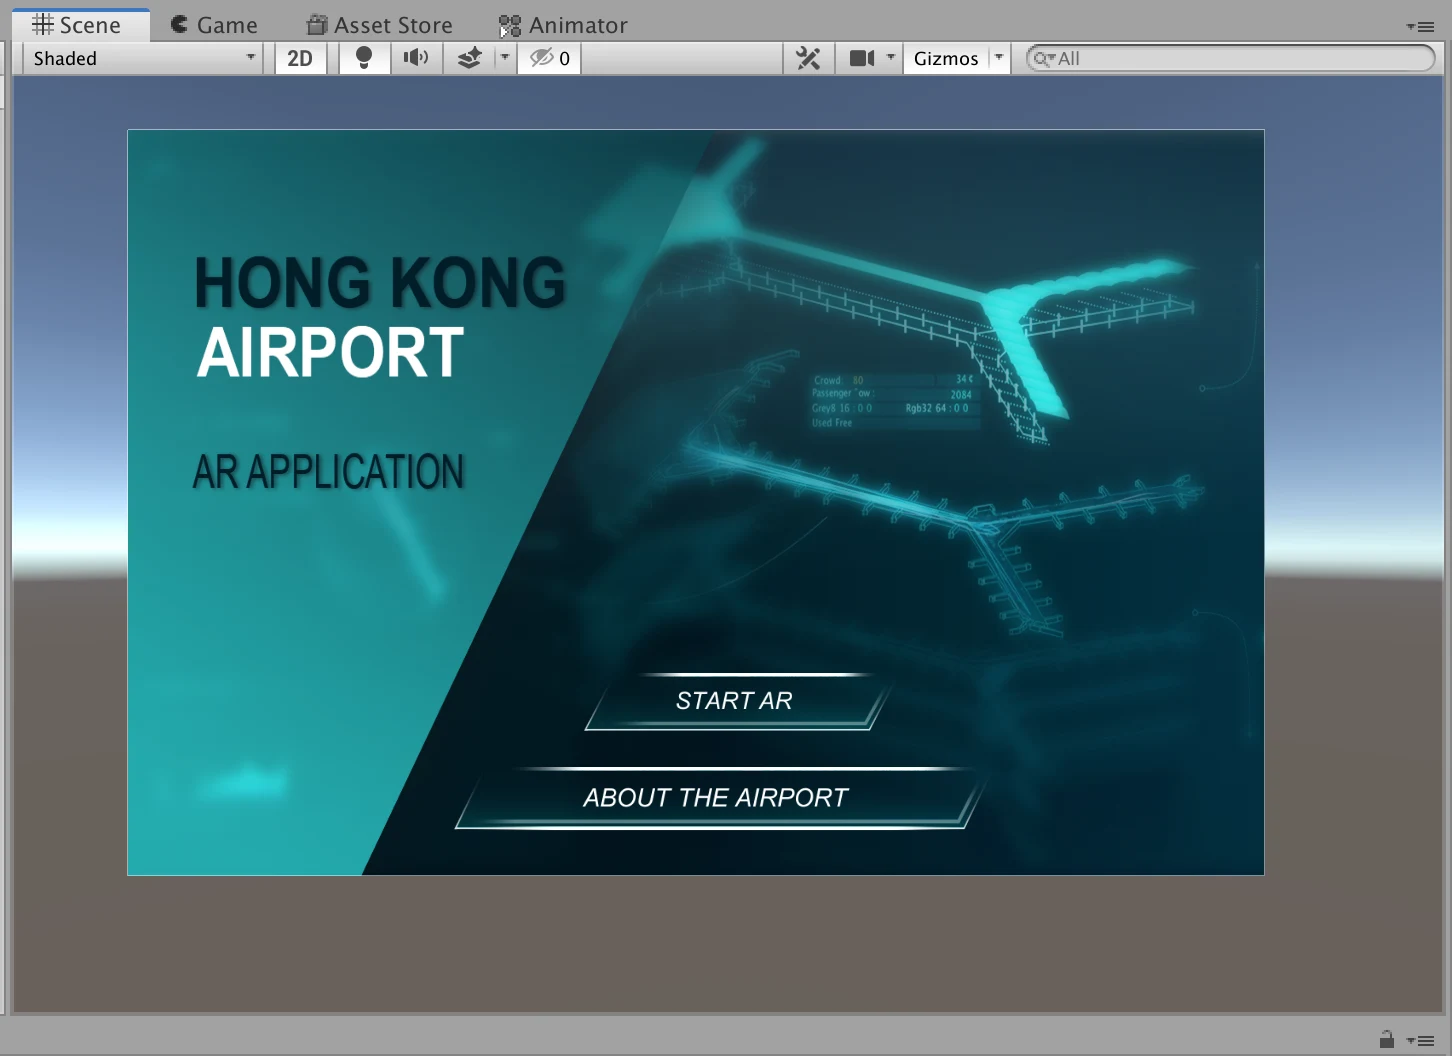Open component tools wrench icon
Image resolution: width=1452 pixels, height=1056 pixels.
click(x=808, y=58)
